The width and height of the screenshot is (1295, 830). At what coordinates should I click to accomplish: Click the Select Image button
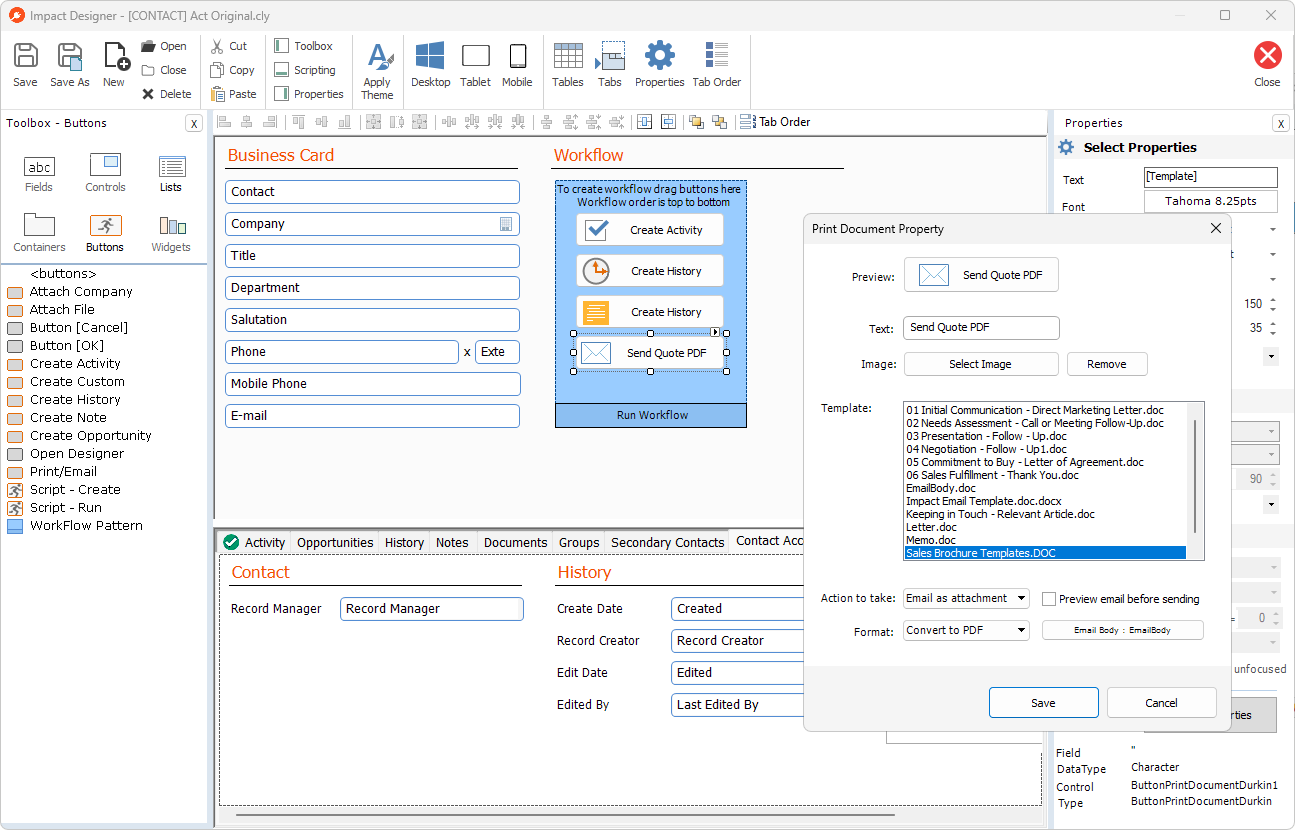coord(980,364)
